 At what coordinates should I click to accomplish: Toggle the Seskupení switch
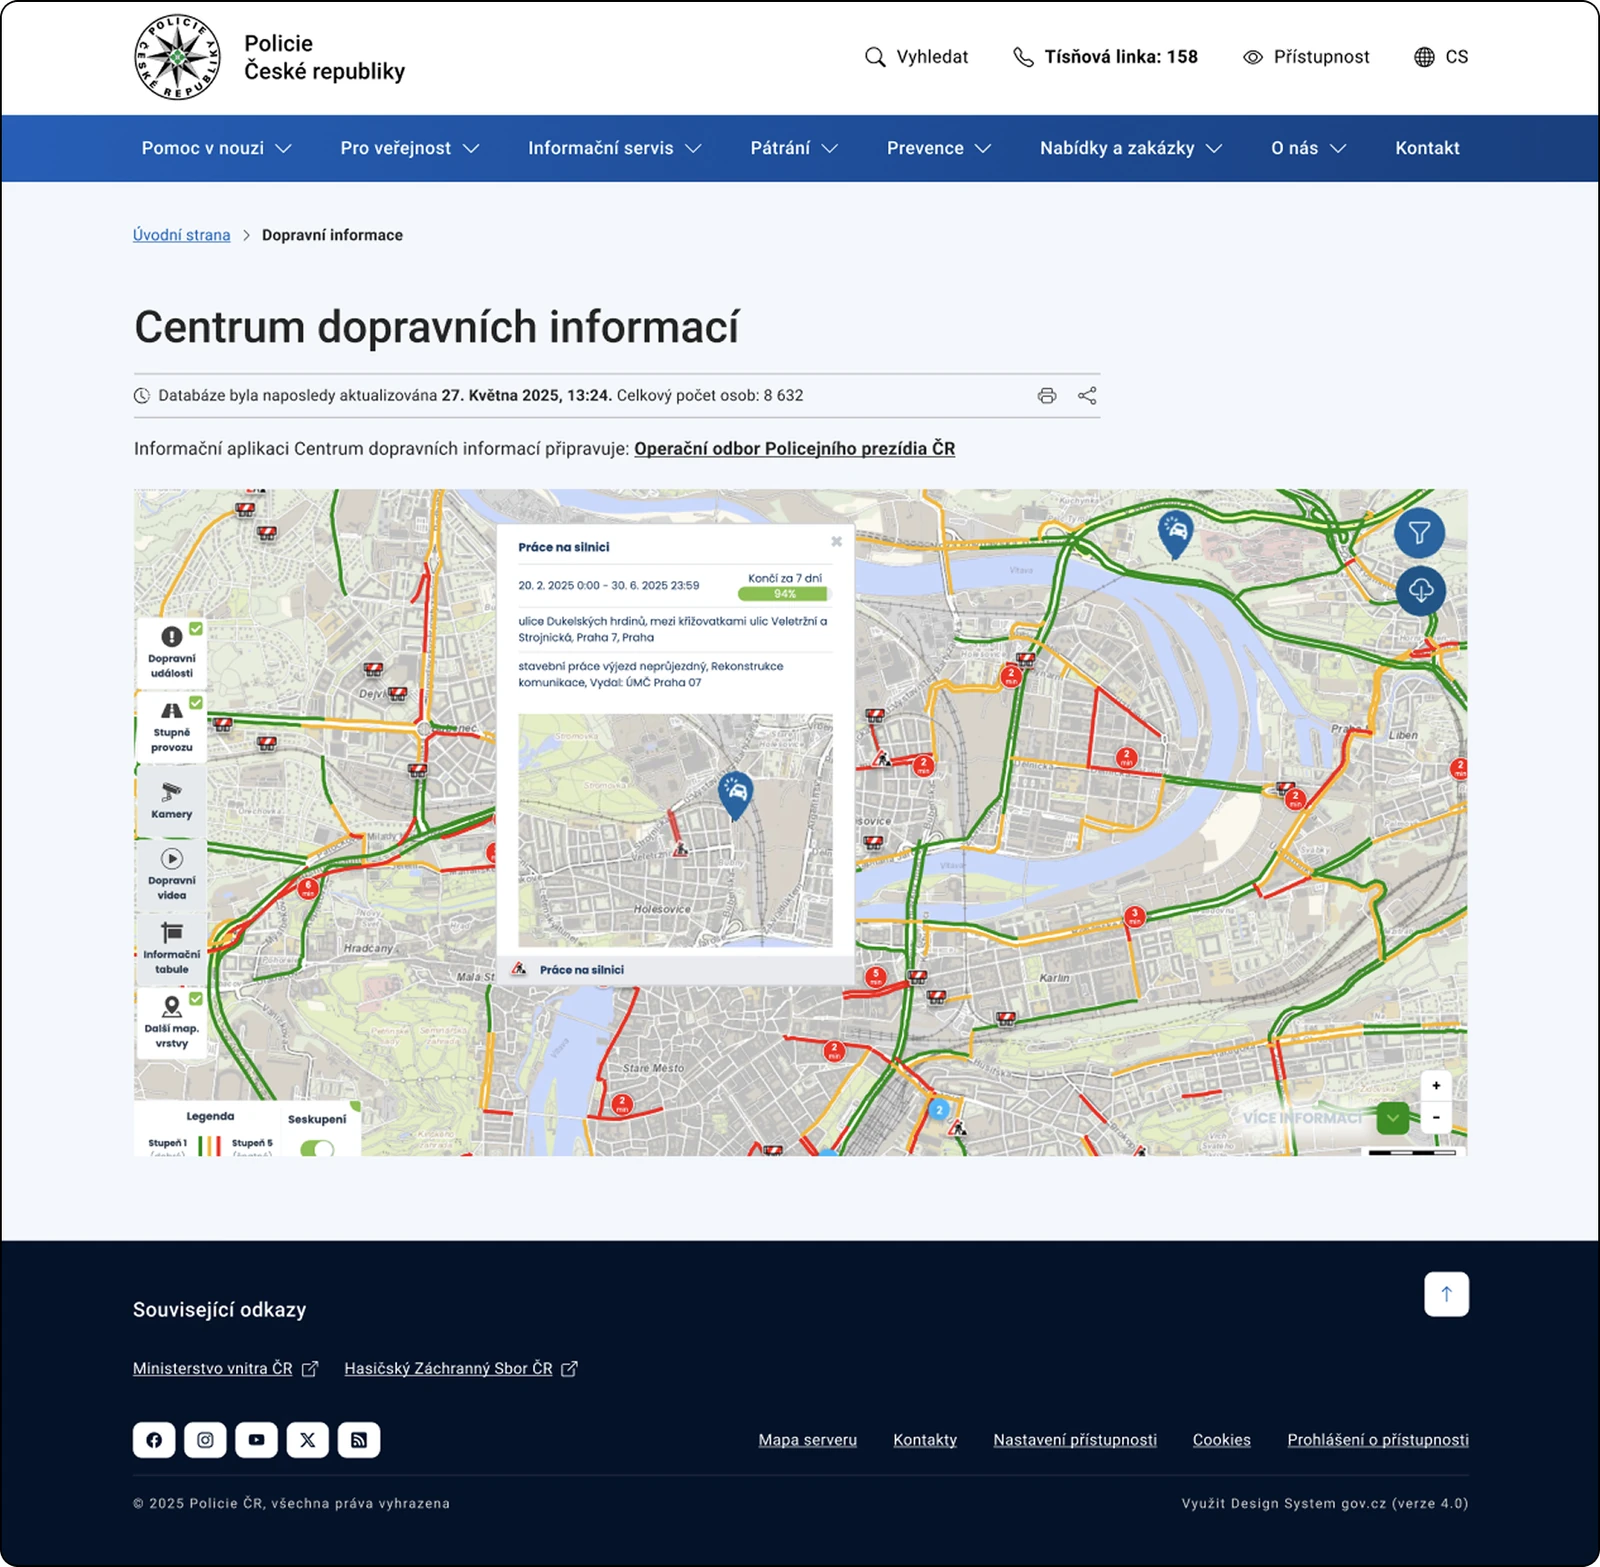click(x=317, y=1148)
